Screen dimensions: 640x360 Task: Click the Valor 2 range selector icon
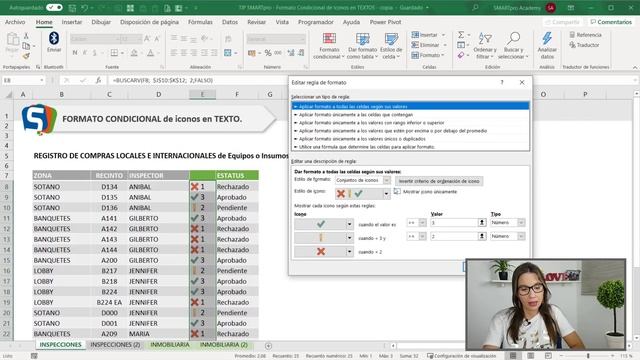click(482, 236)
